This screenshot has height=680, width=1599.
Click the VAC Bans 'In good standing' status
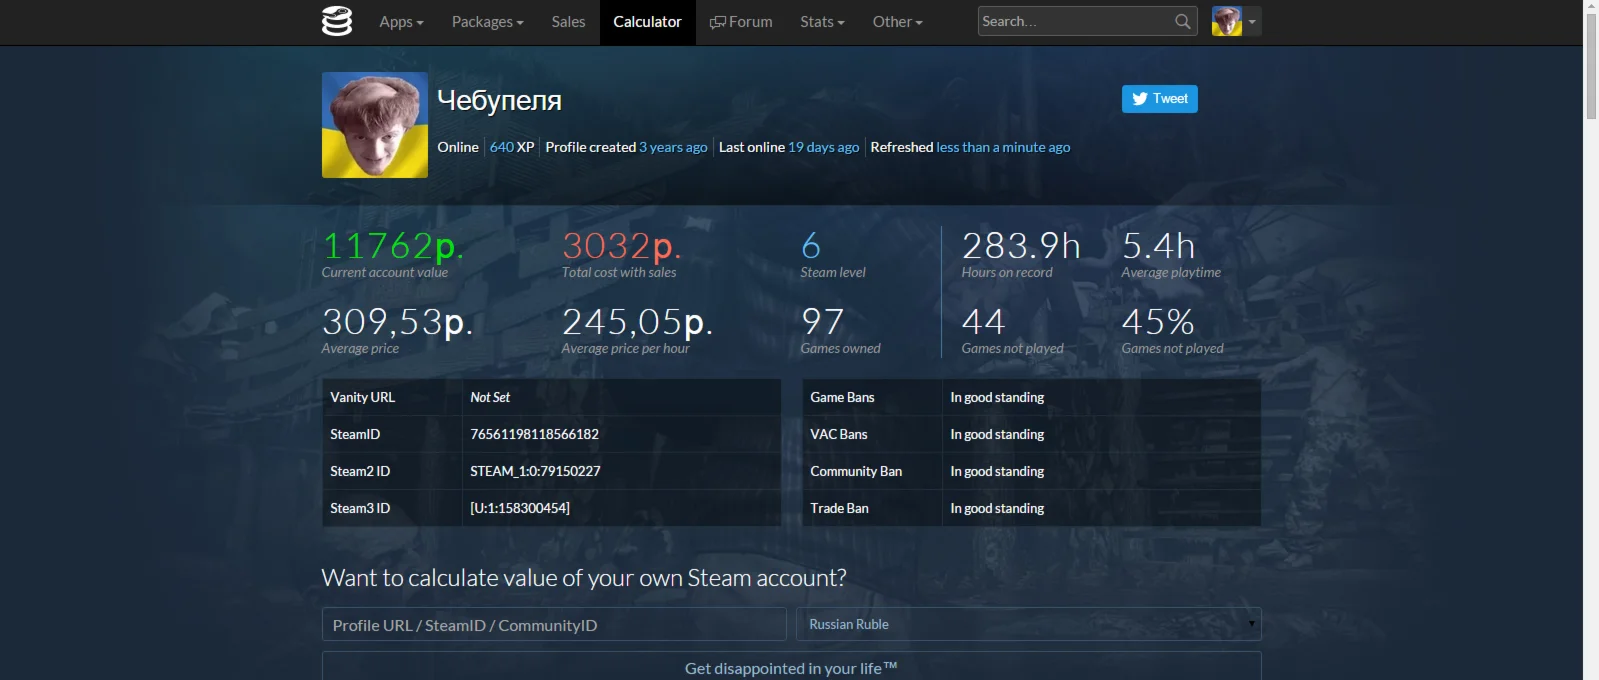[997, 434]
